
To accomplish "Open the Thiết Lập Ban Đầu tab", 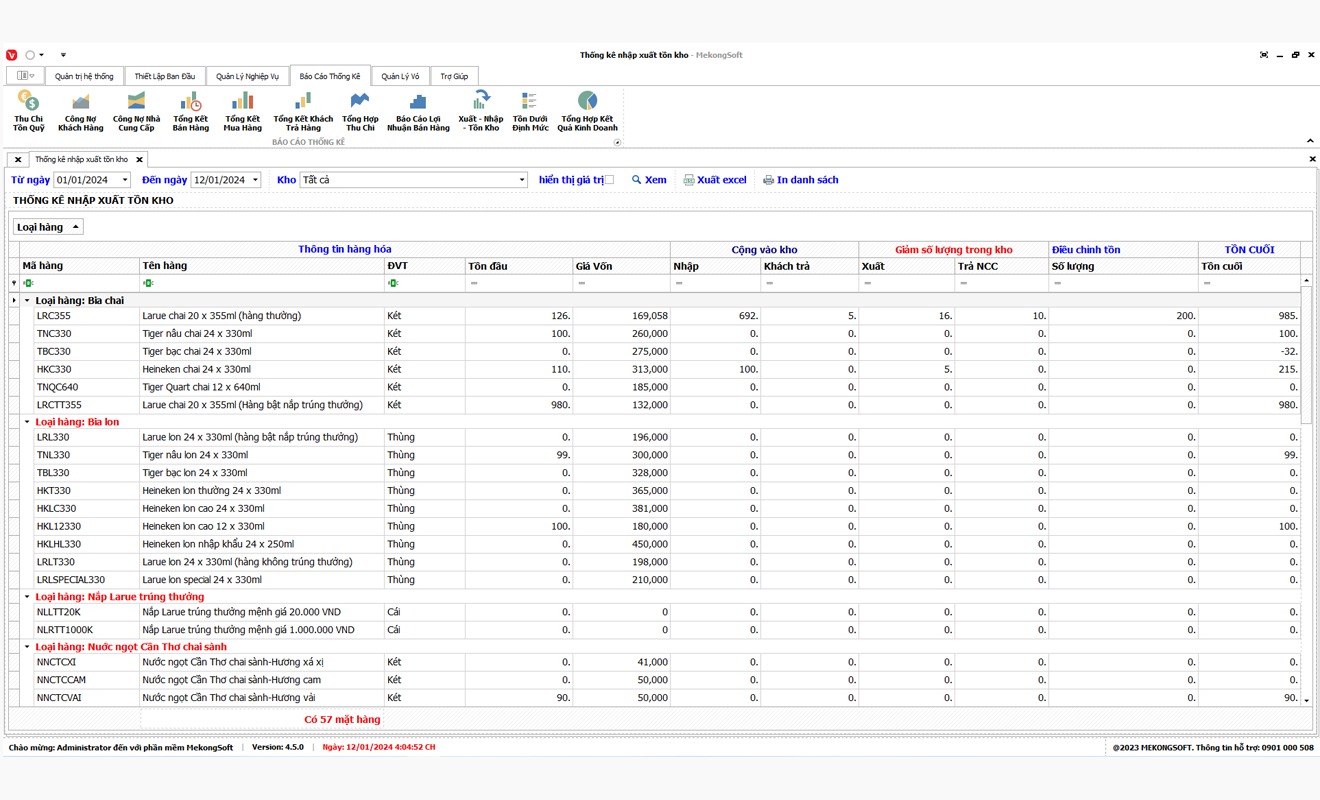I will pyautogui.click(x=165, y=76).
